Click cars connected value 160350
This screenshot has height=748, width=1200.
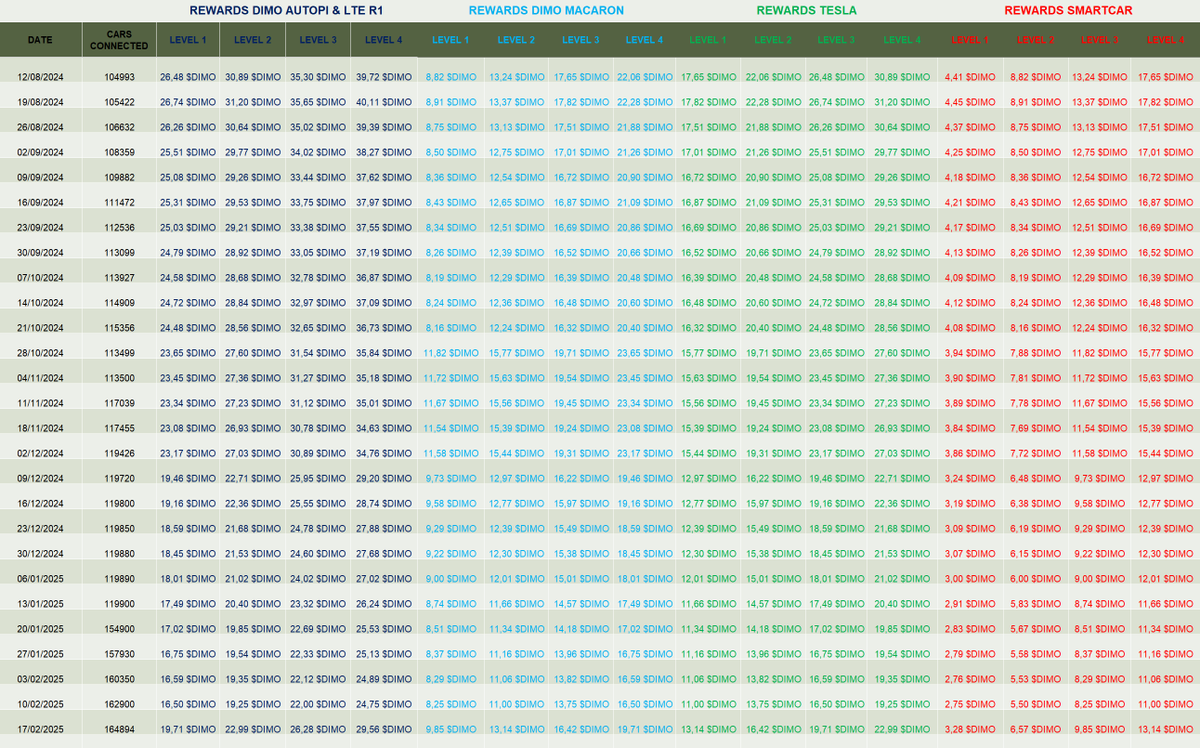click(119, 679)
